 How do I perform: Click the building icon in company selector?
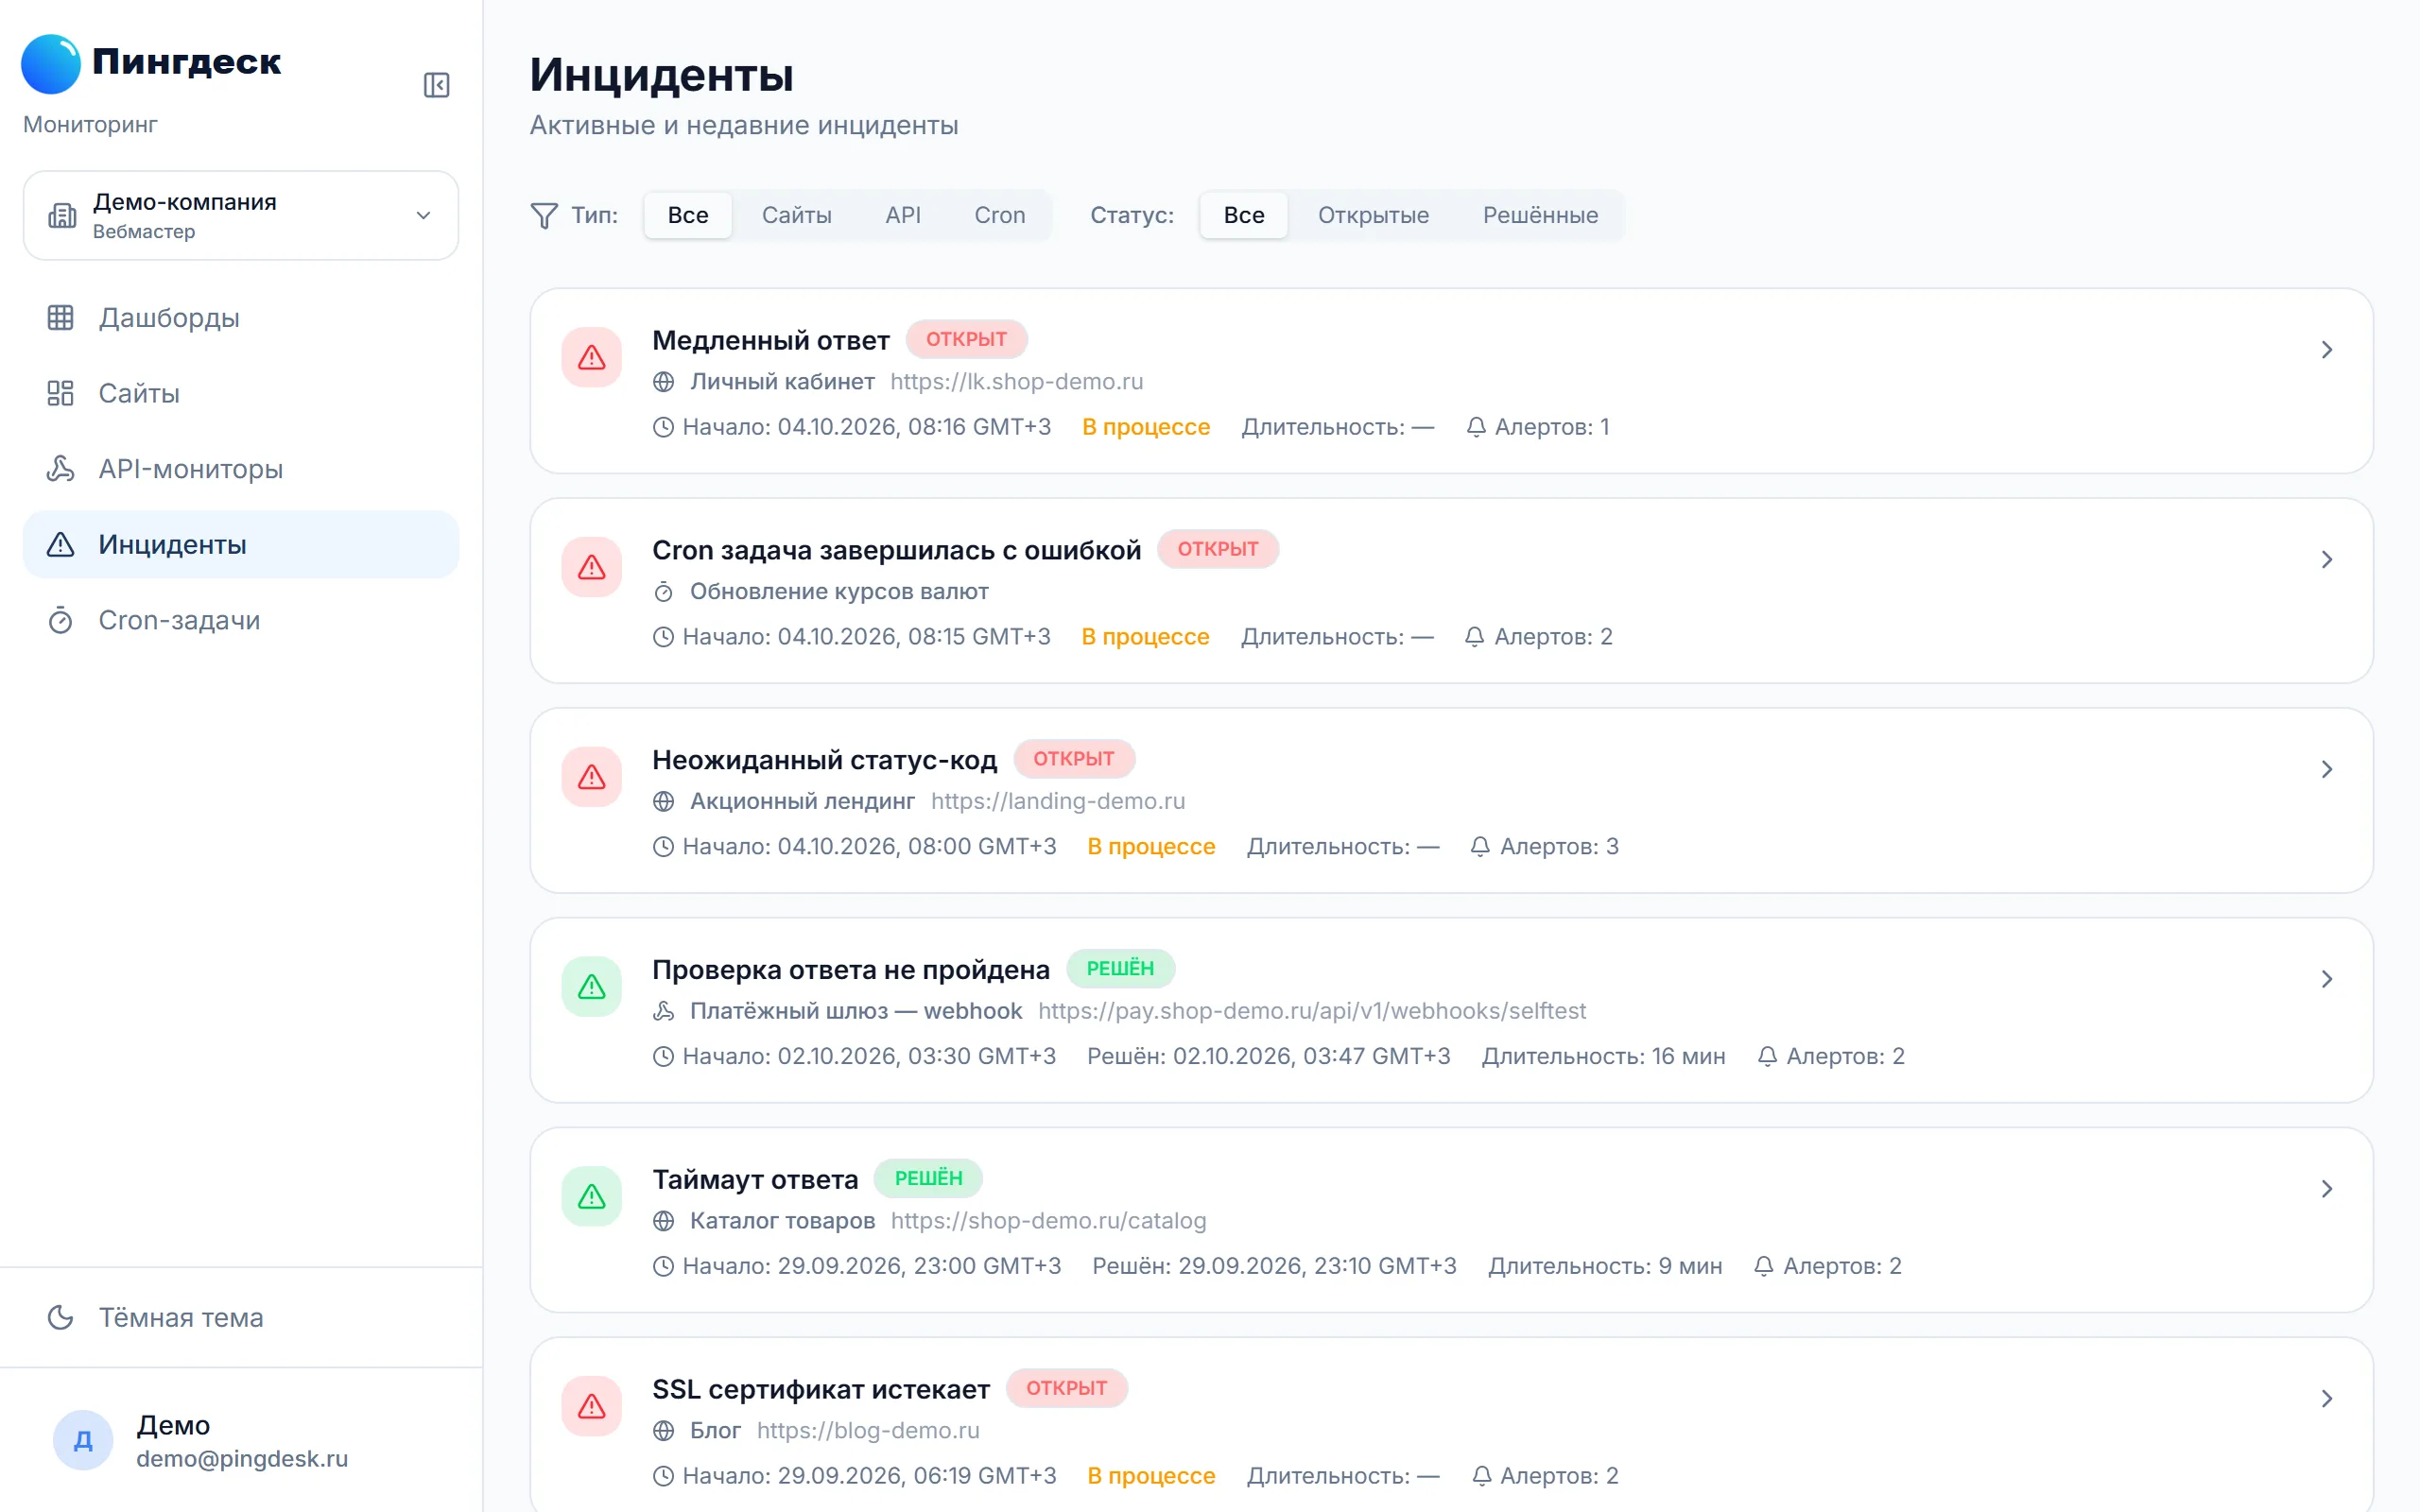[62, 215]
